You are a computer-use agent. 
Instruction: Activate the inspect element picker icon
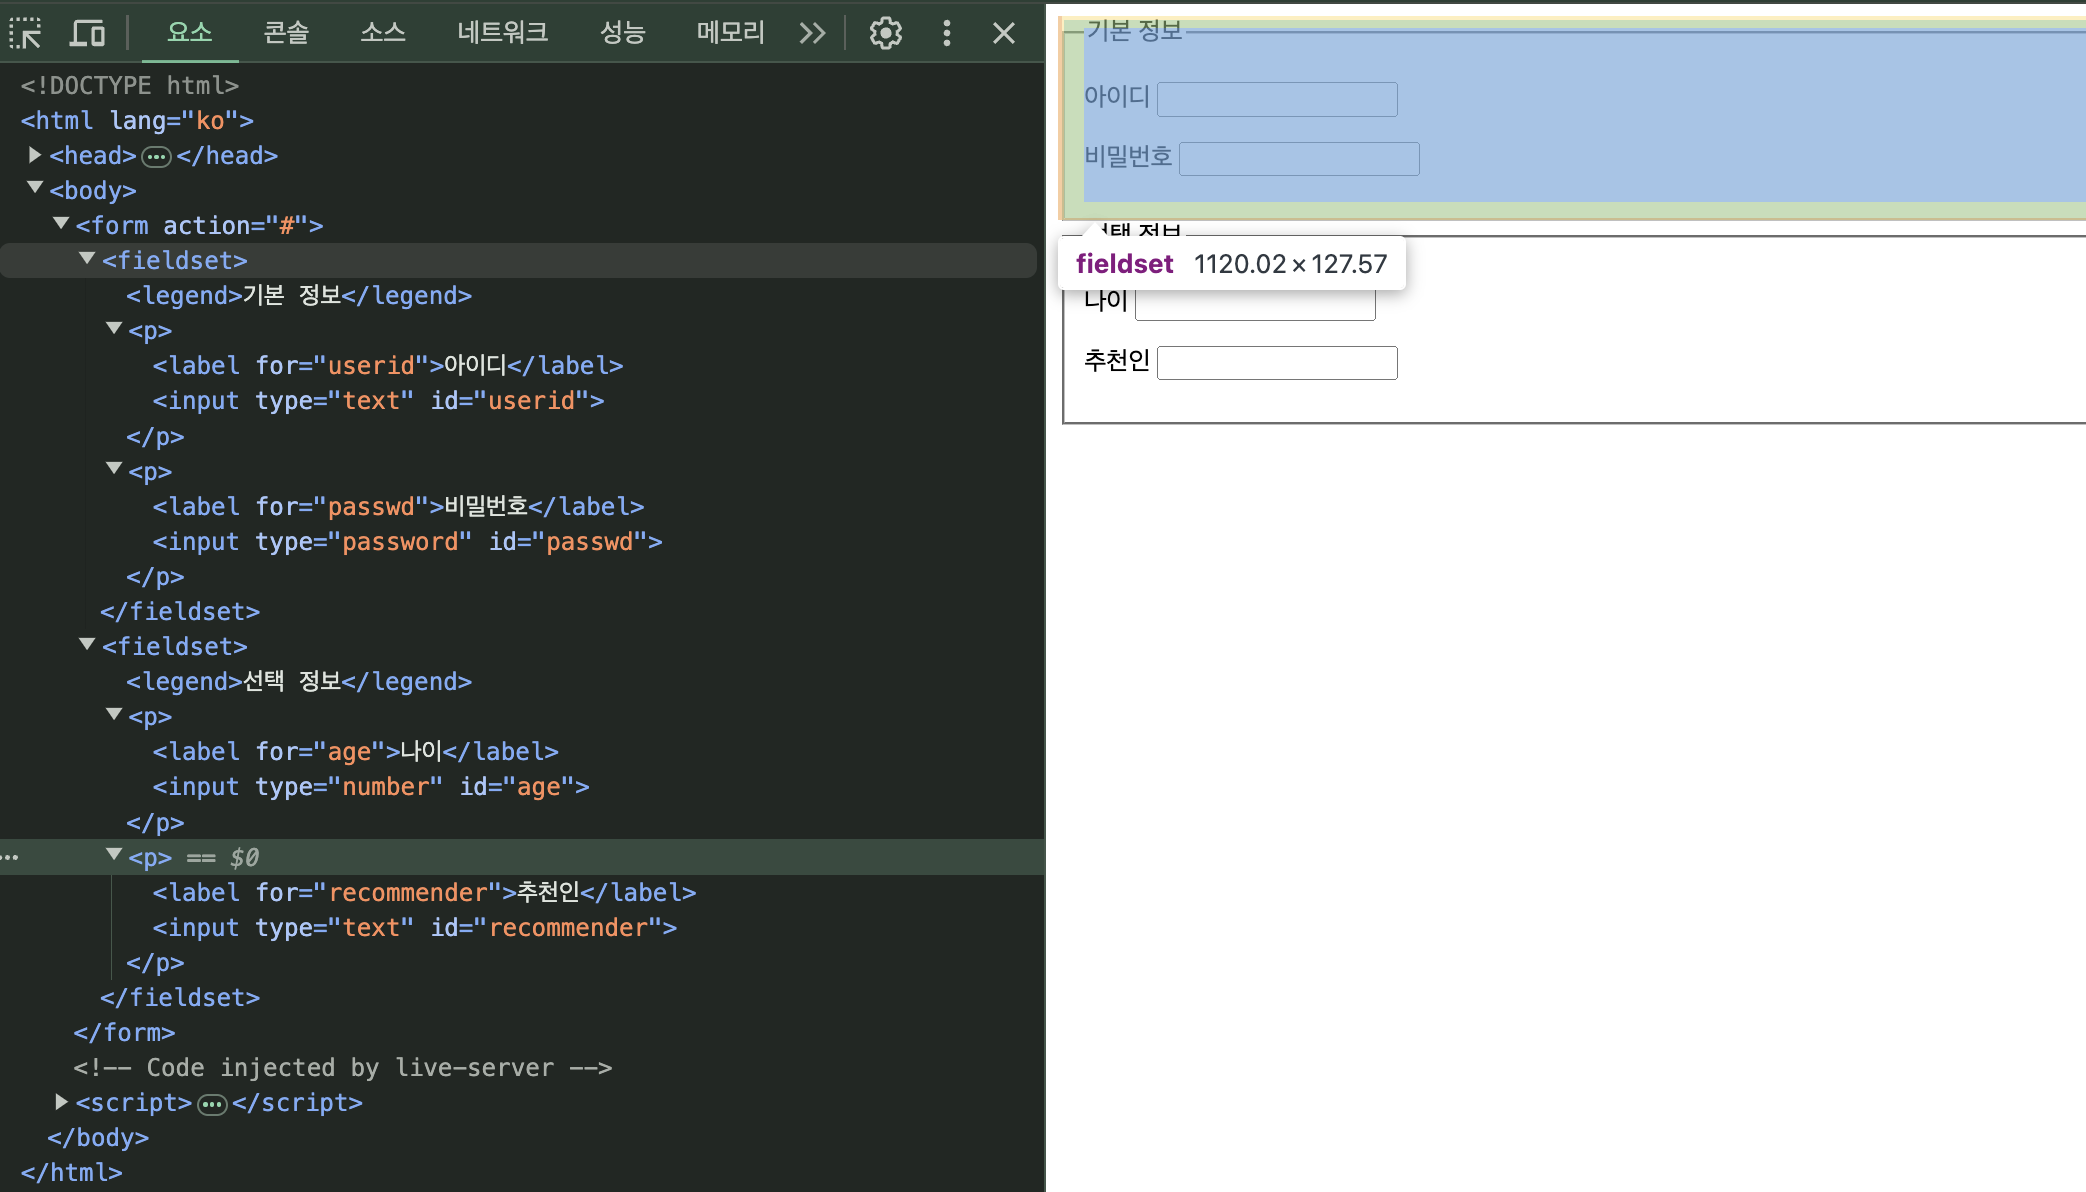point(26,33)
